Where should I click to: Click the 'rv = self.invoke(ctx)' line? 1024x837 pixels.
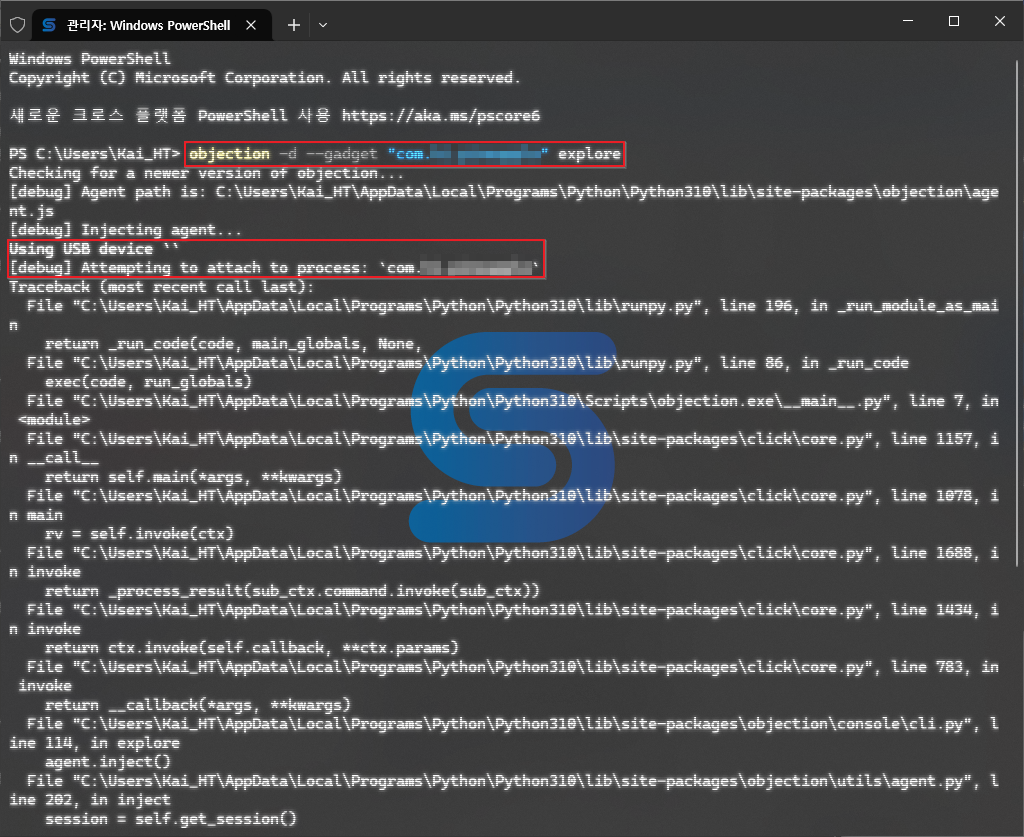tap(139, 533)
